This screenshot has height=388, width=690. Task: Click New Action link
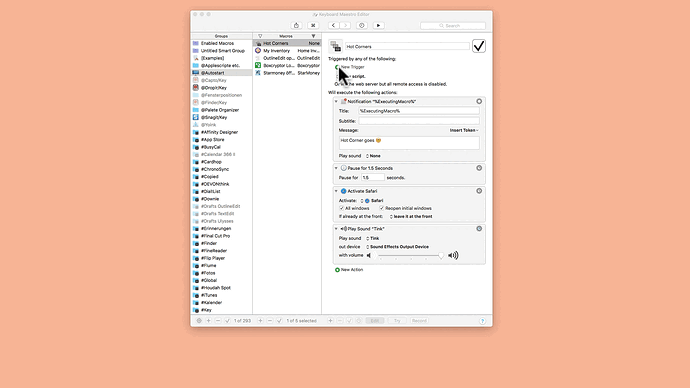352,270
